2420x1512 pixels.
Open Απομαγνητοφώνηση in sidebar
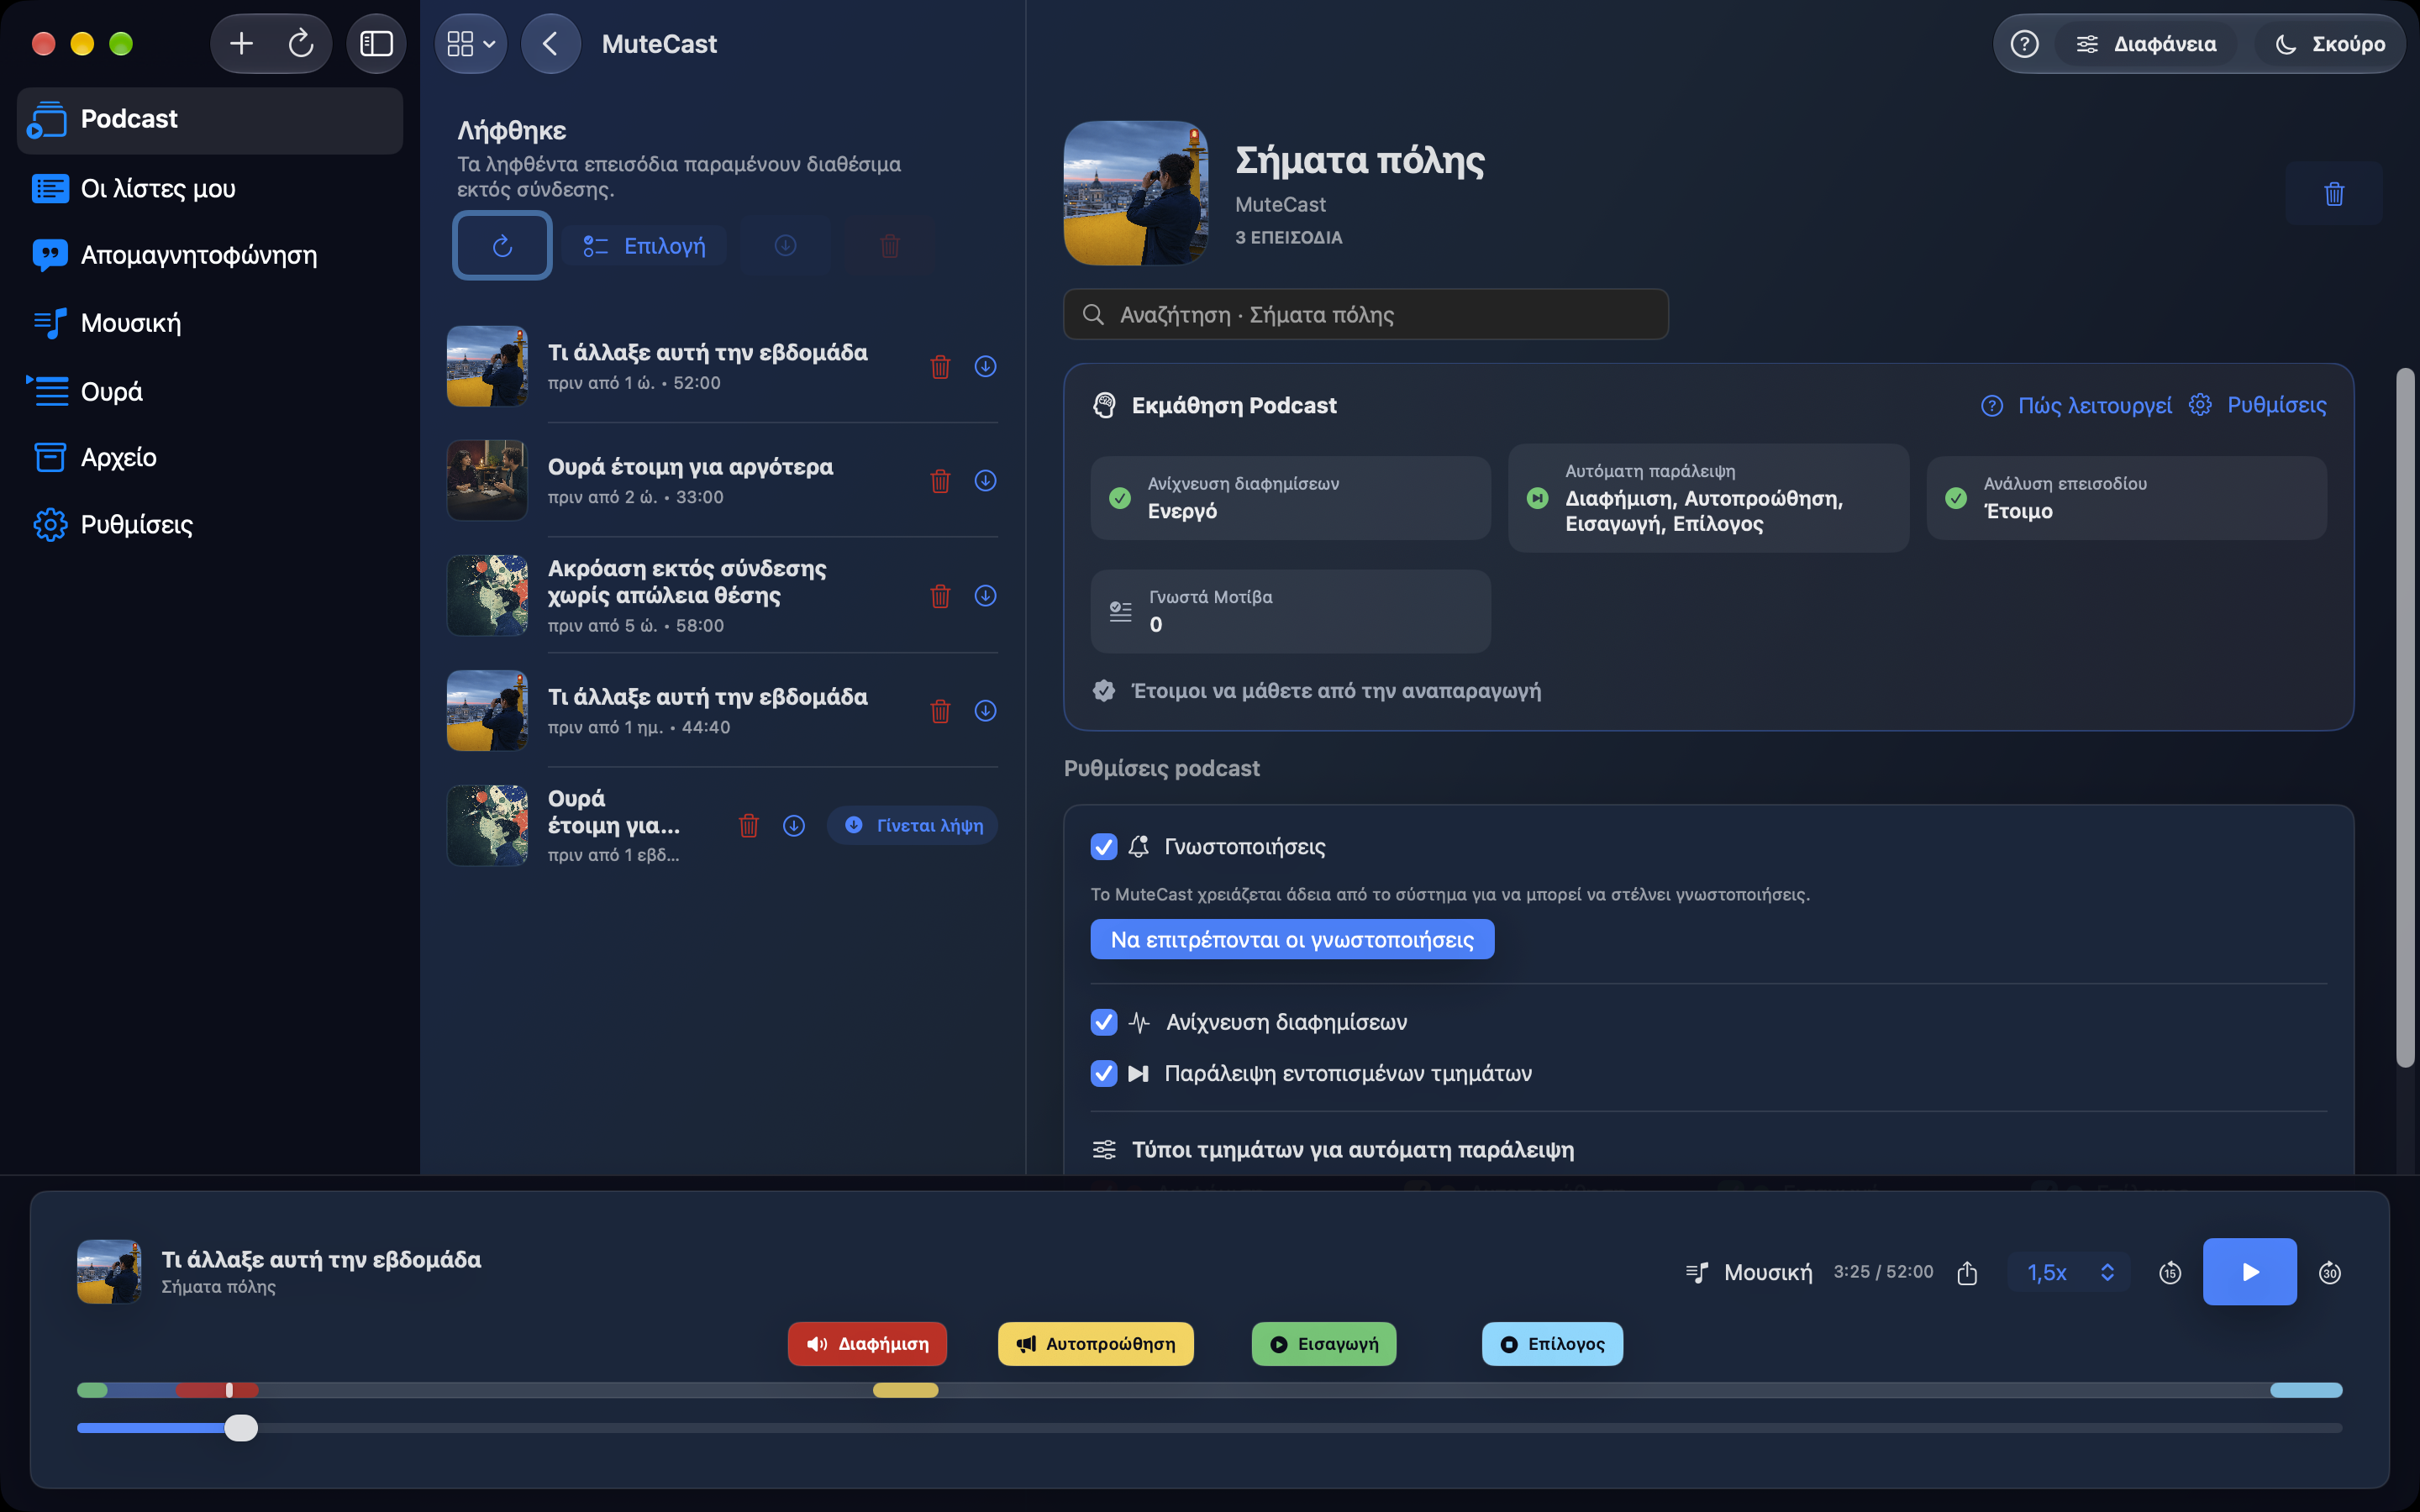pos(210,256)
